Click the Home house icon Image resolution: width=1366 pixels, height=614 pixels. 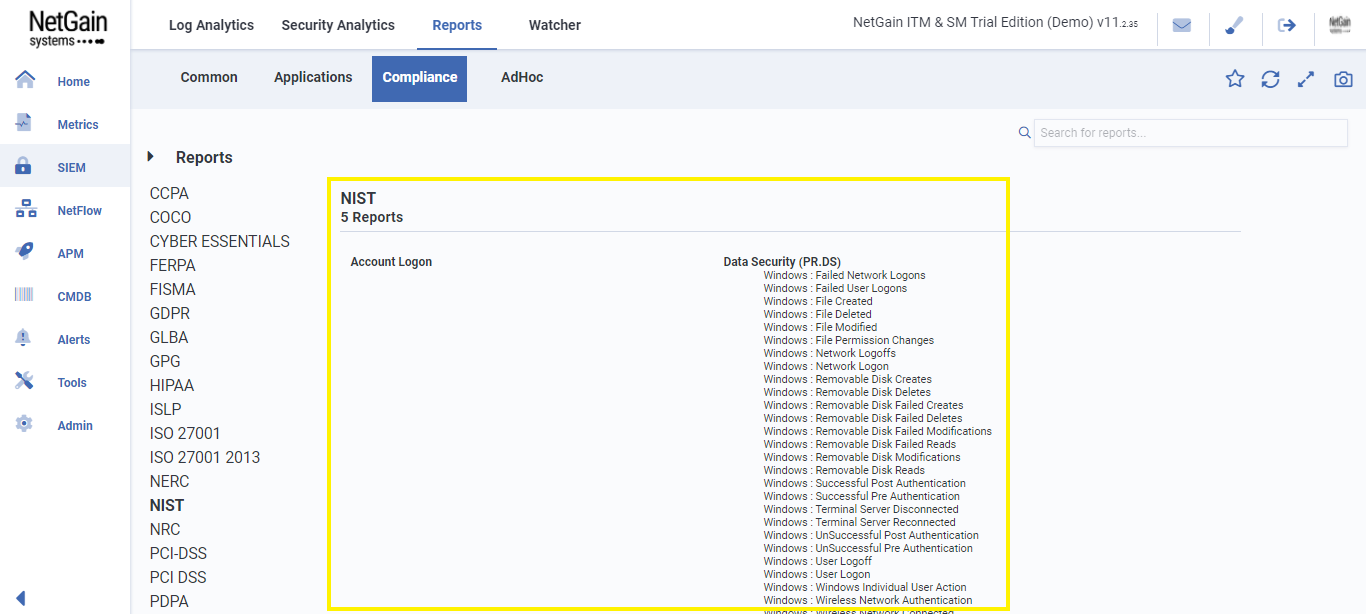[25, 80]
